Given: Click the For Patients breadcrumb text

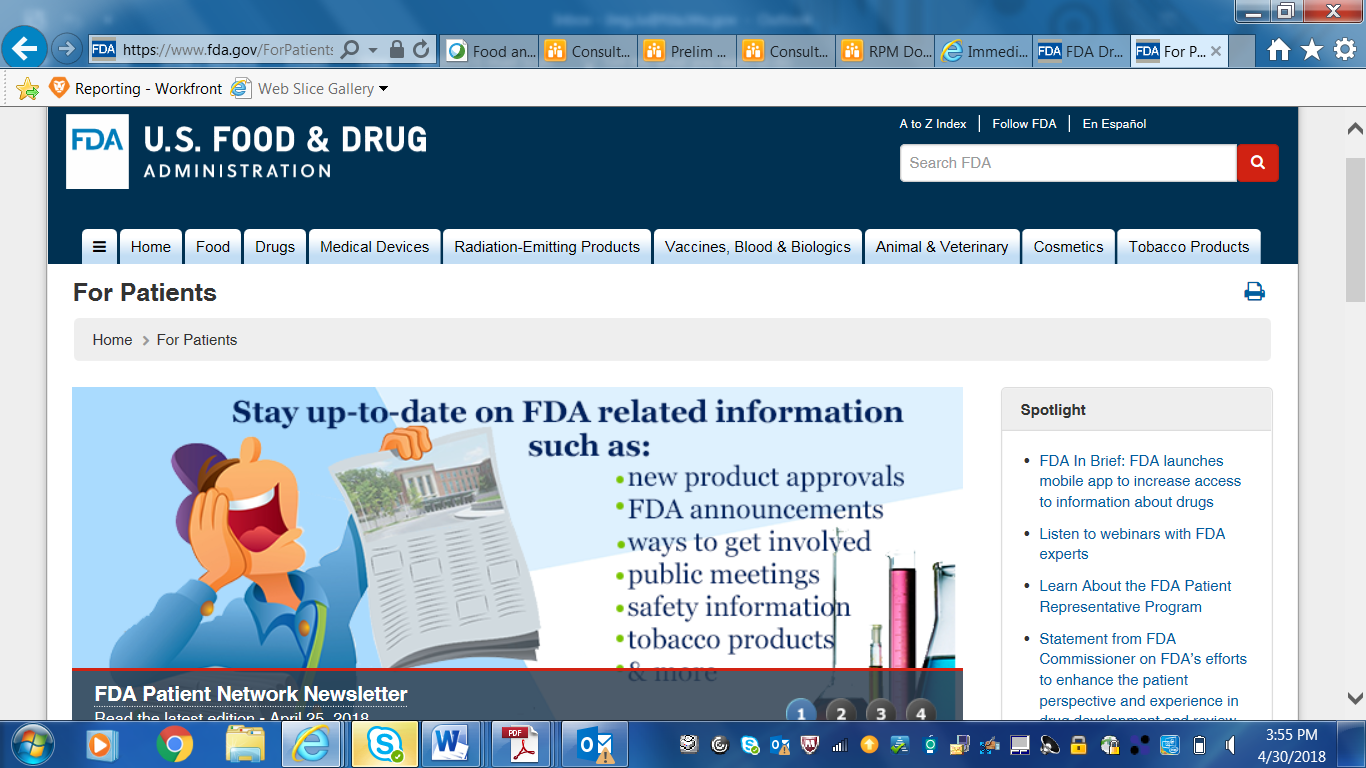Looking at the screenshot, I should 197,340.
